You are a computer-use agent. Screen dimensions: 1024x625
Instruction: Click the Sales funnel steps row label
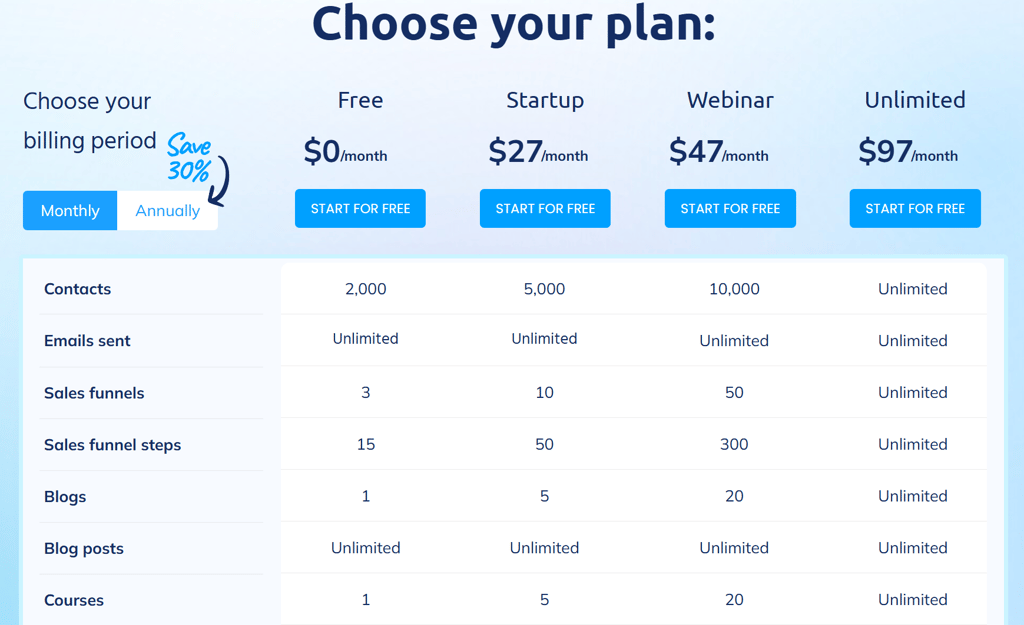click(x=112, y=445)
